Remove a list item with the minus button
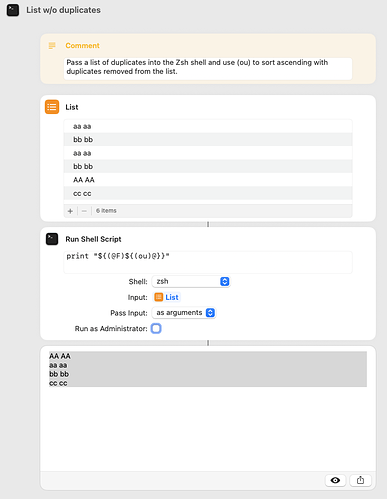This screenshot has height=499, width=387. tap(84, 211)
